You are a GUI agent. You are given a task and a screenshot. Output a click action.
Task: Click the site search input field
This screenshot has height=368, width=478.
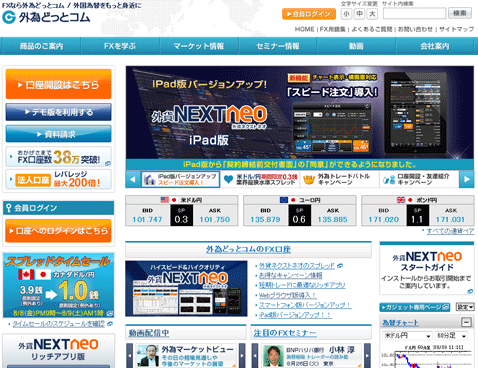tap(414, 14)
